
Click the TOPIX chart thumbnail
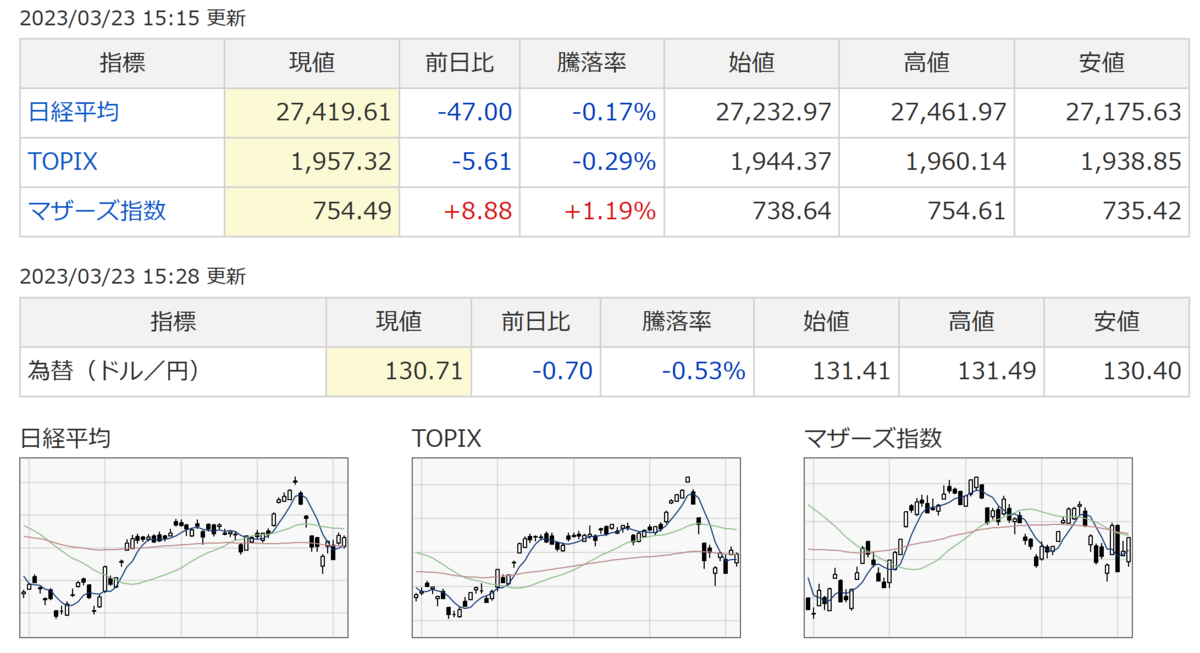576,547
